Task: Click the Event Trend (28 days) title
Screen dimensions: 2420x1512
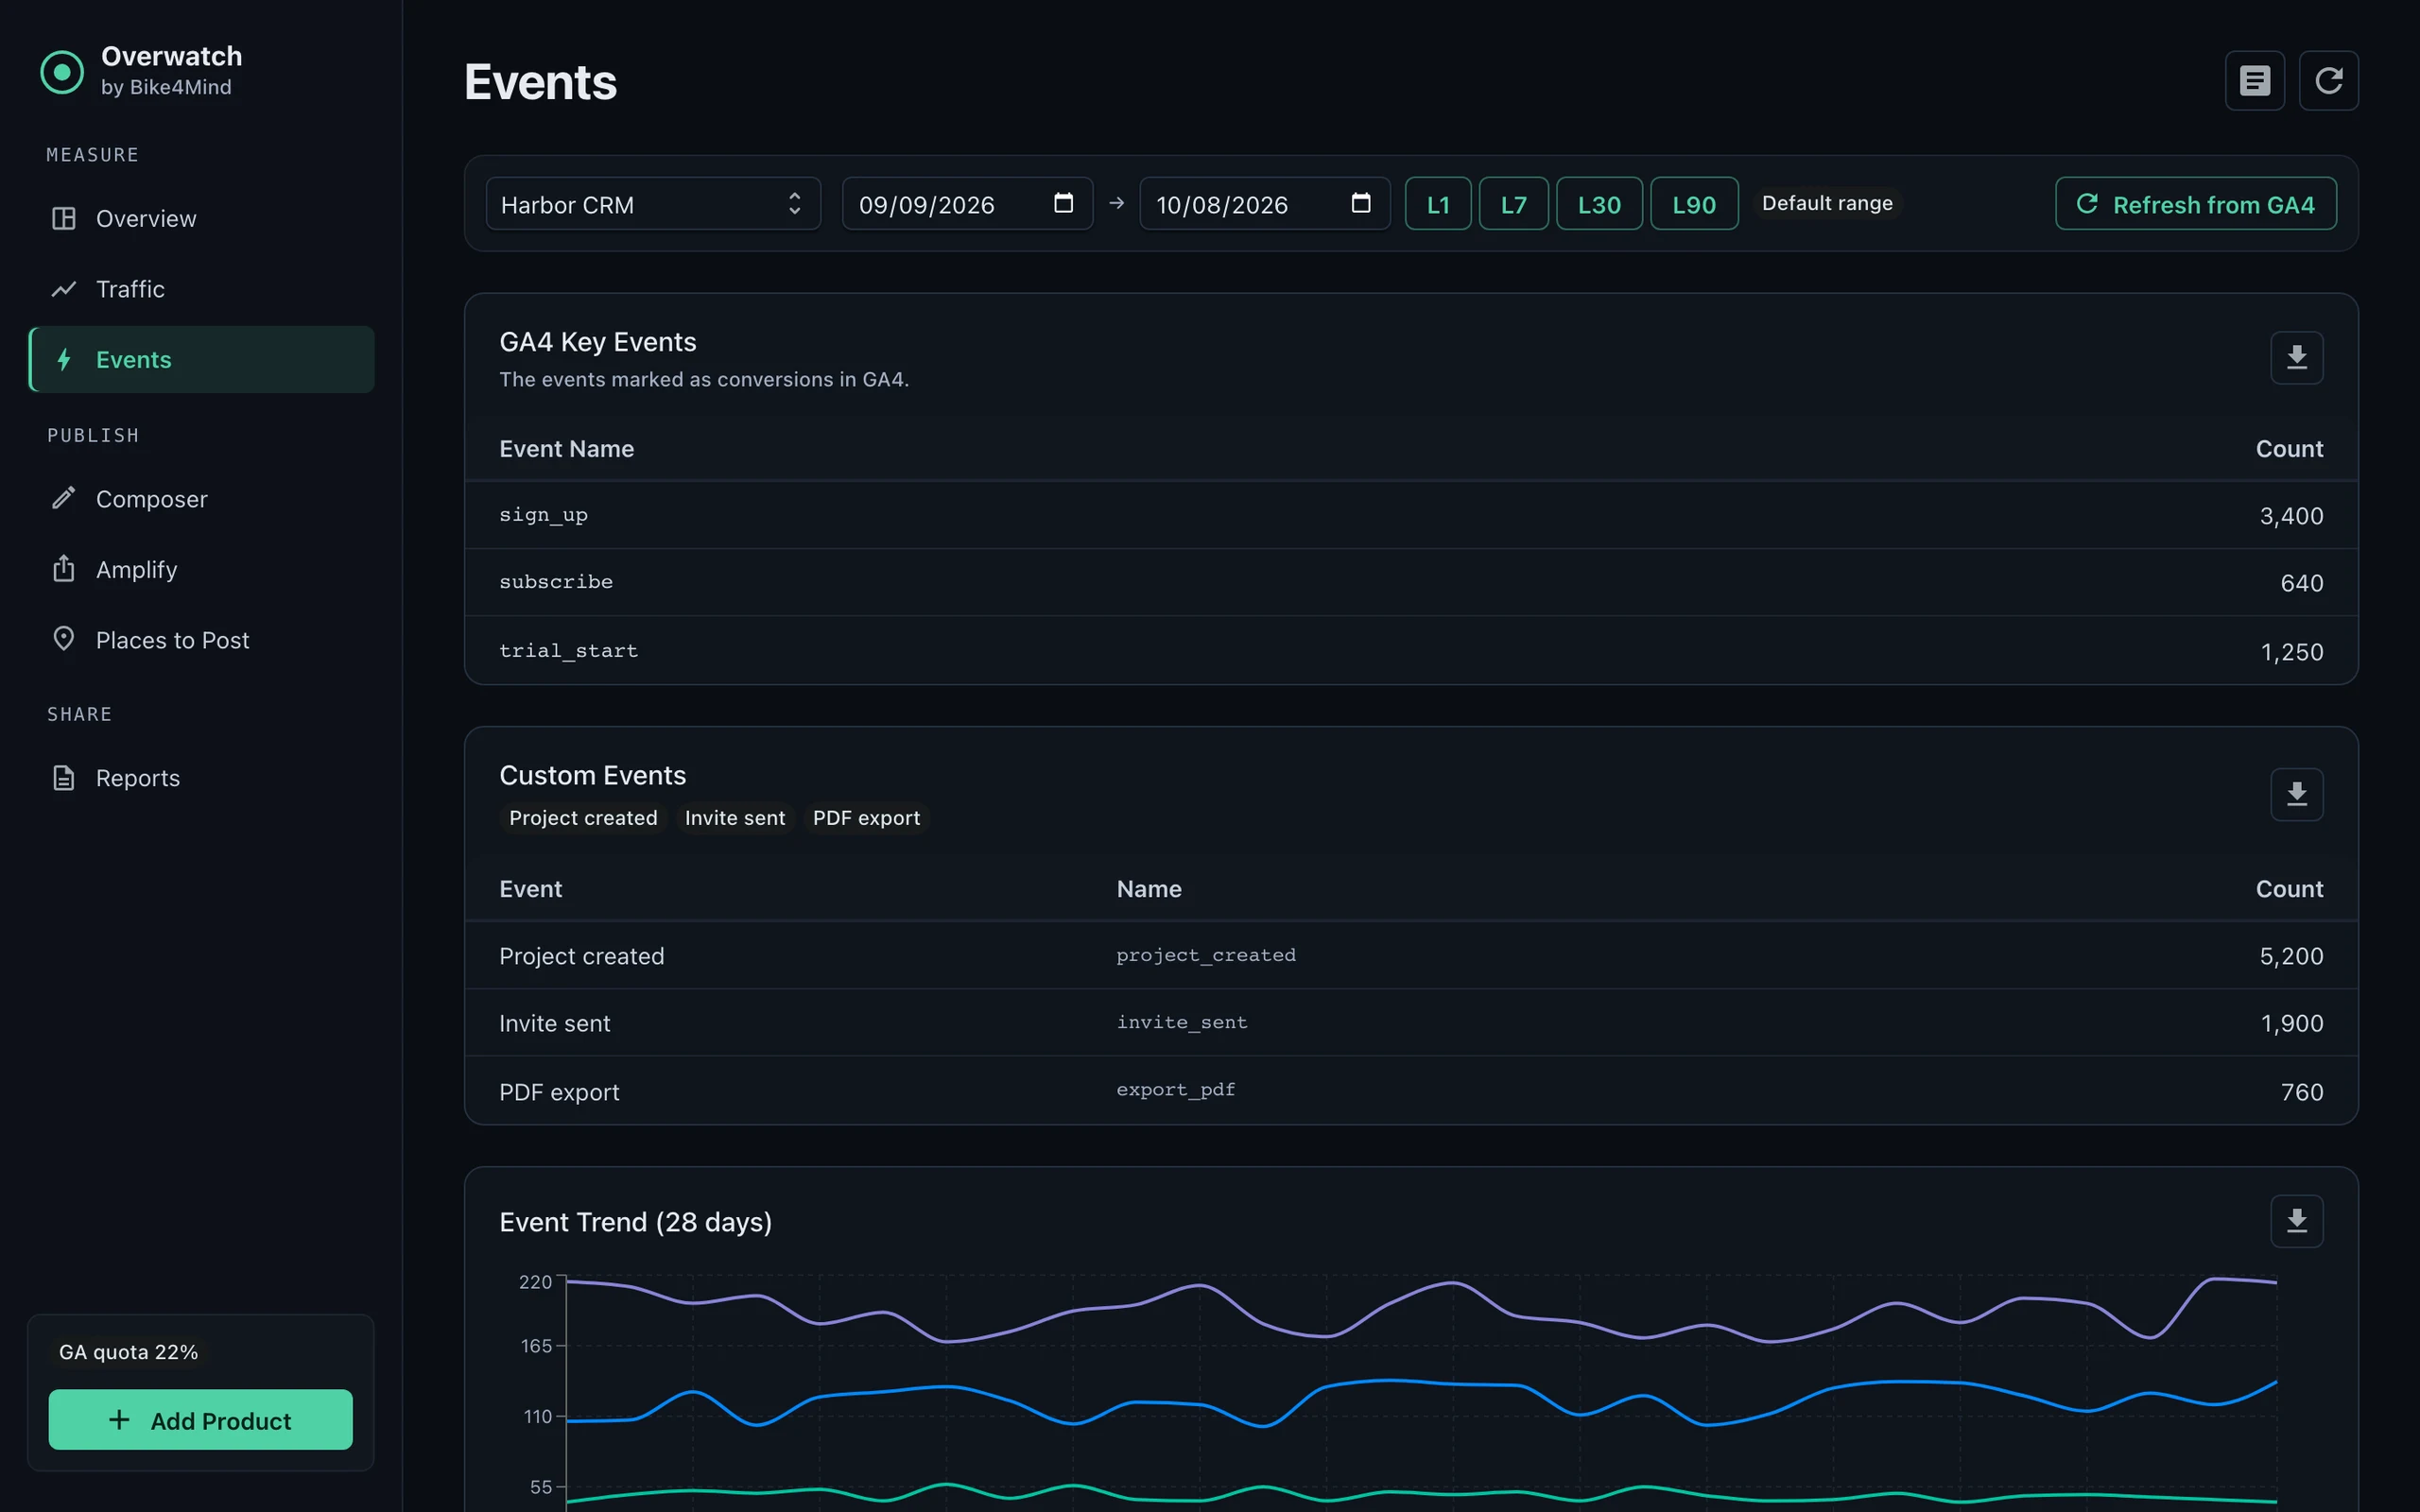Action: [636, 1222]
